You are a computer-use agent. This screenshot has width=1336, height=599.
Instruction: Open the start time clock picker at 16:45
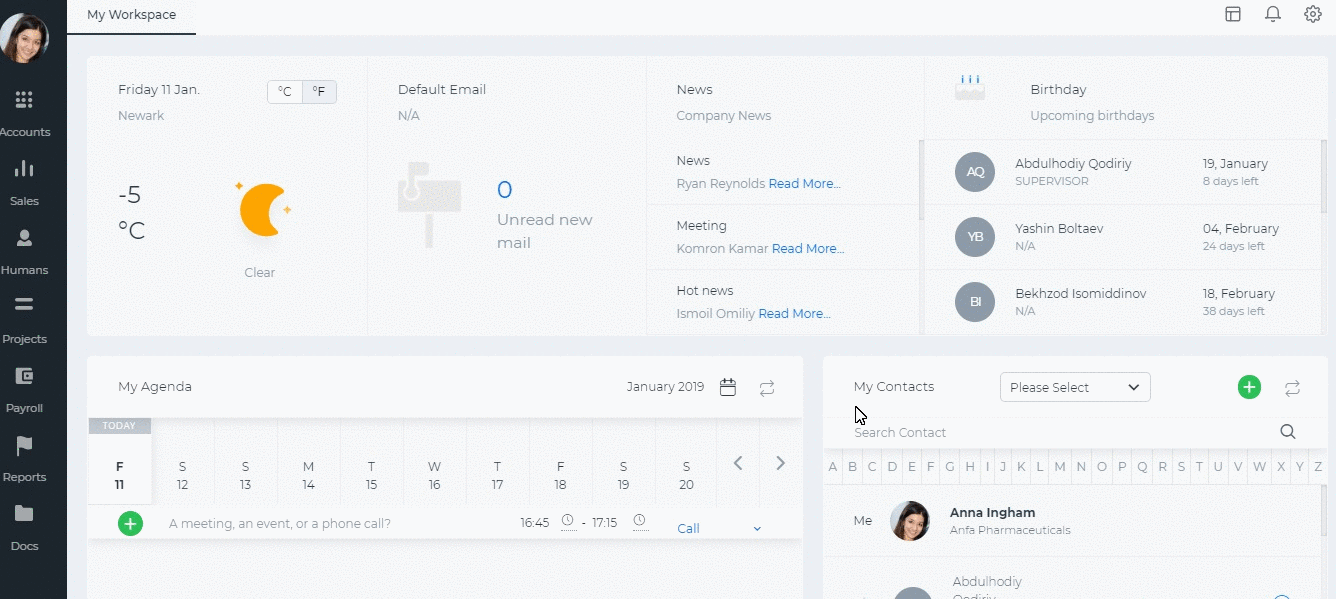(x=567, y=521)
